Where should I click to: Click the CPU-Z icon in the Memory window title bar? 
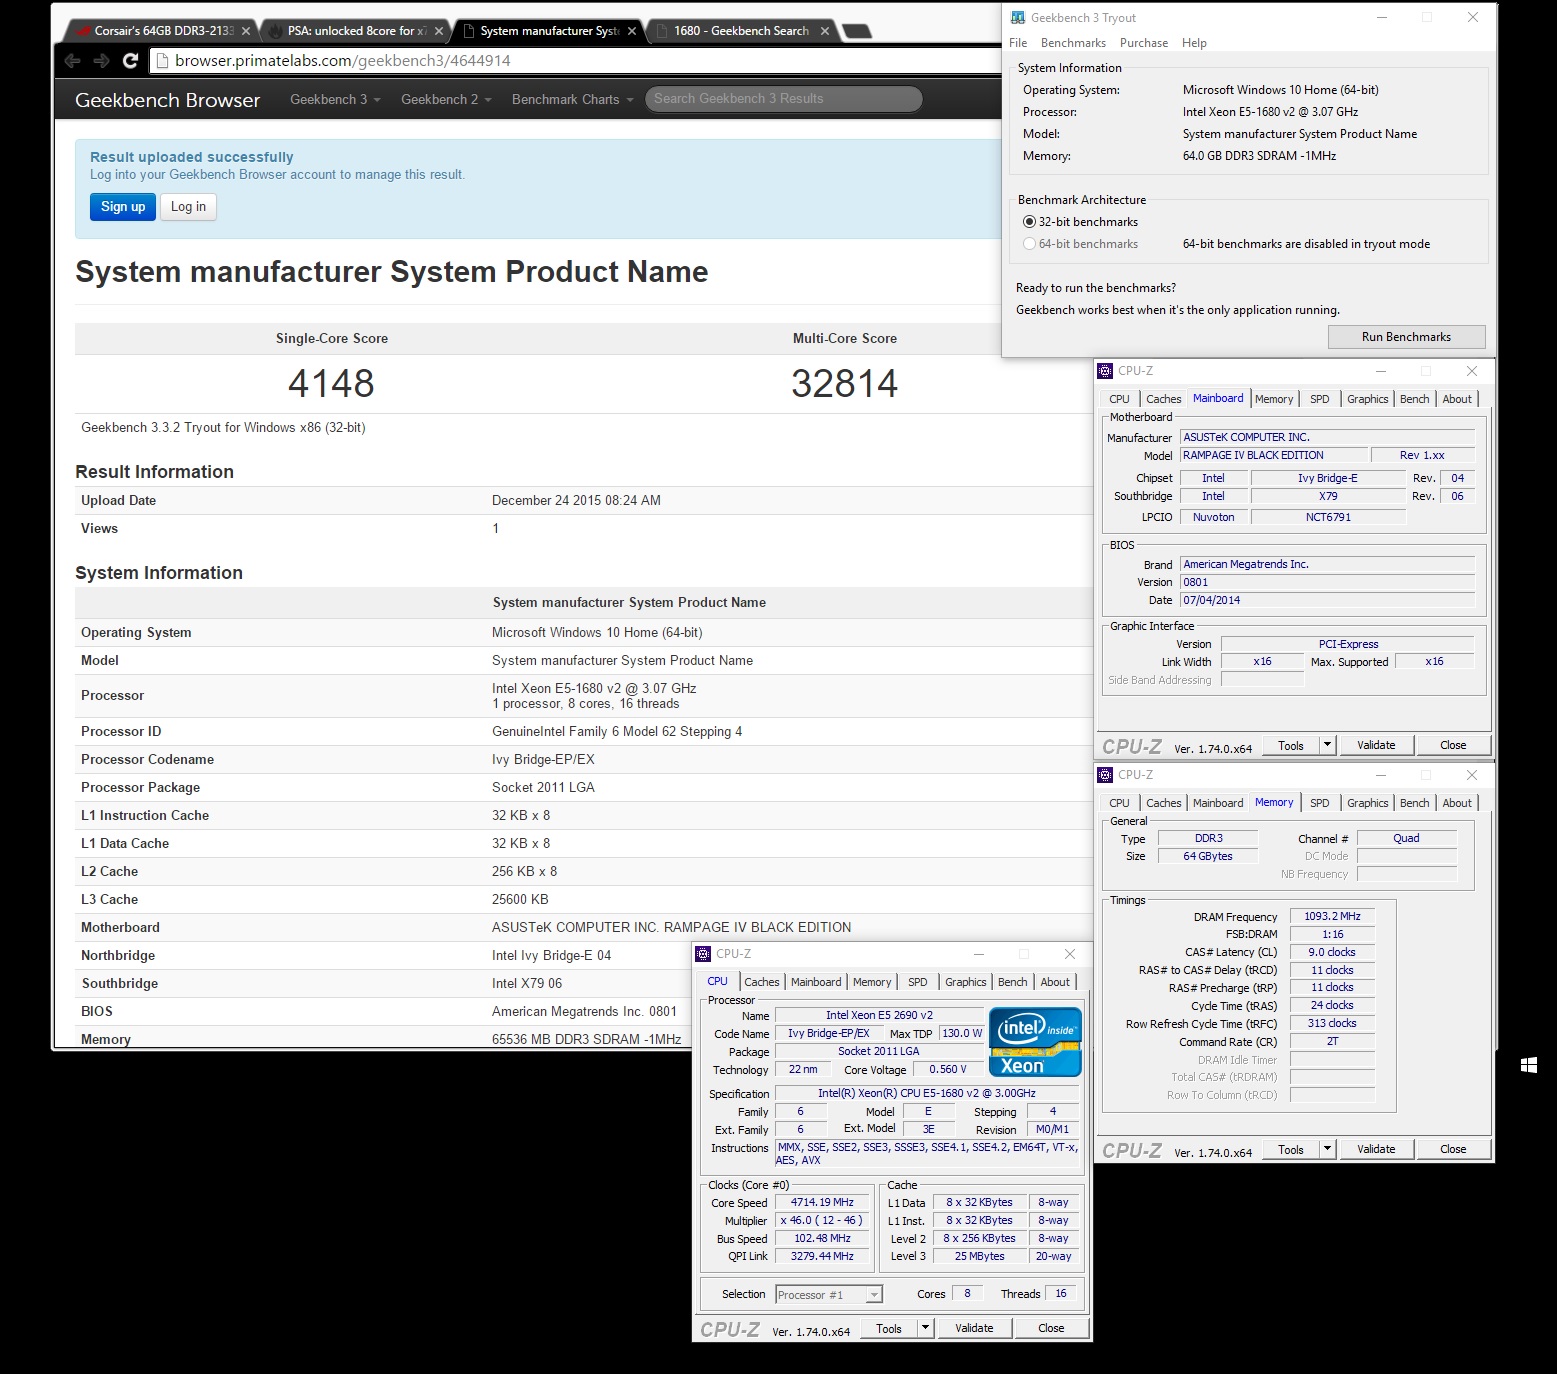[x=1105, y=775]
